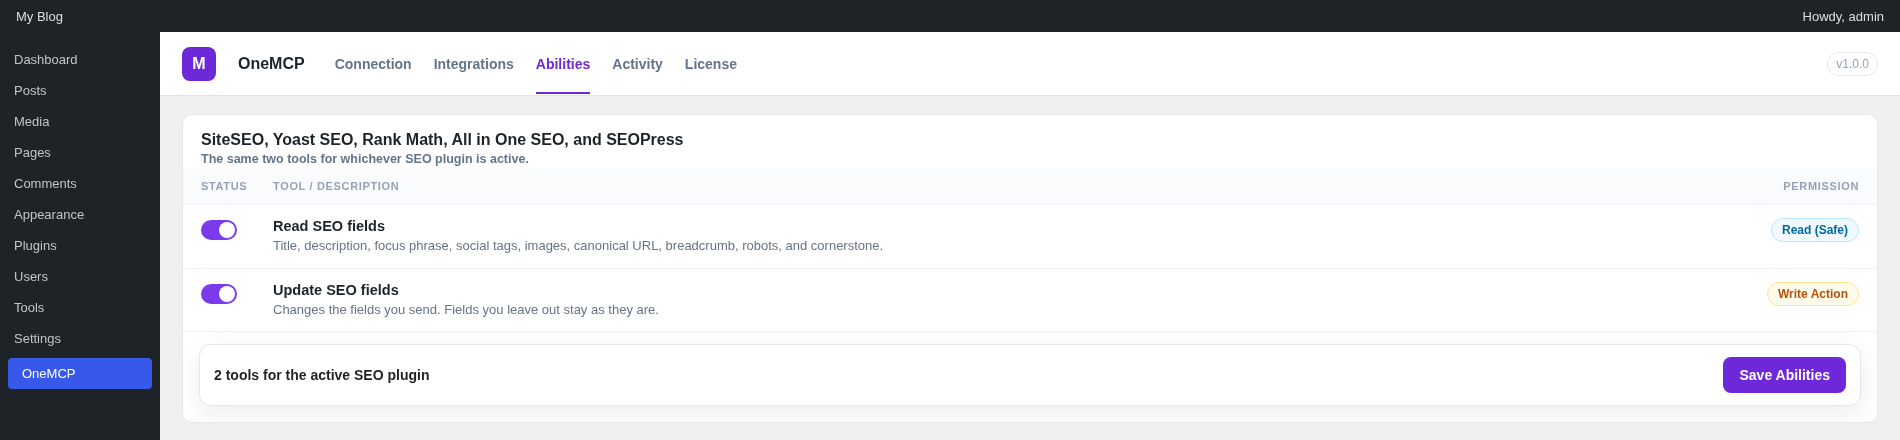Click the OneMCP title text in header
Image resolution: width=1900 pixels, height=440 pixels.
[x=271, y=64]
